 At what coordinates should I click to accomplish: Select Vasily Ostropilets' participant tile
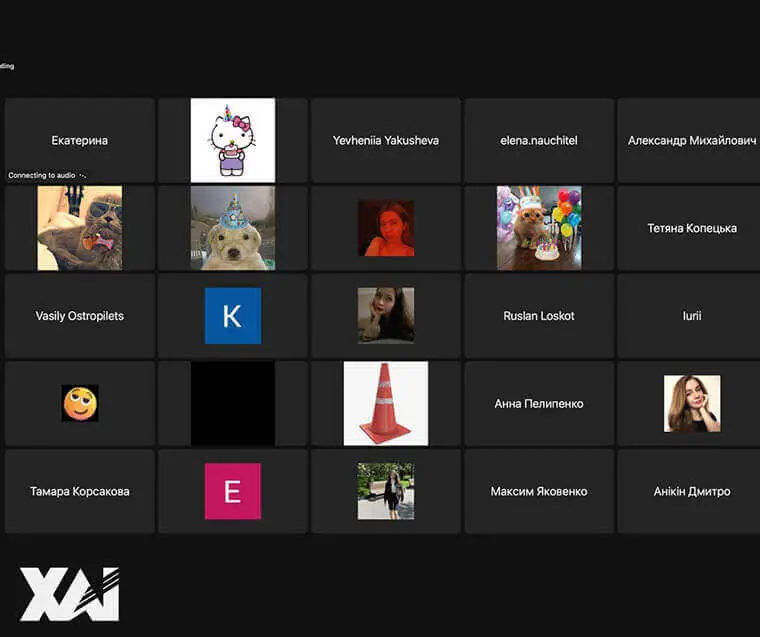click(x=80, y=316)
